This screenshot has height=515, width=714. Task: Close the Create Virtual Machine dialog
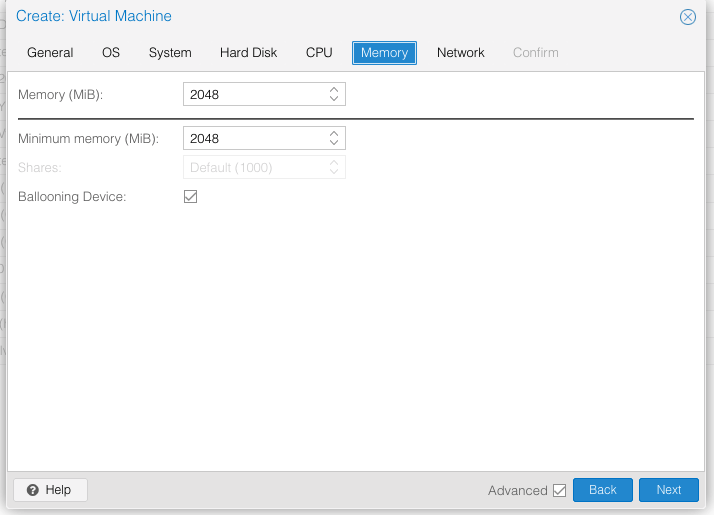tap(687, 17)
